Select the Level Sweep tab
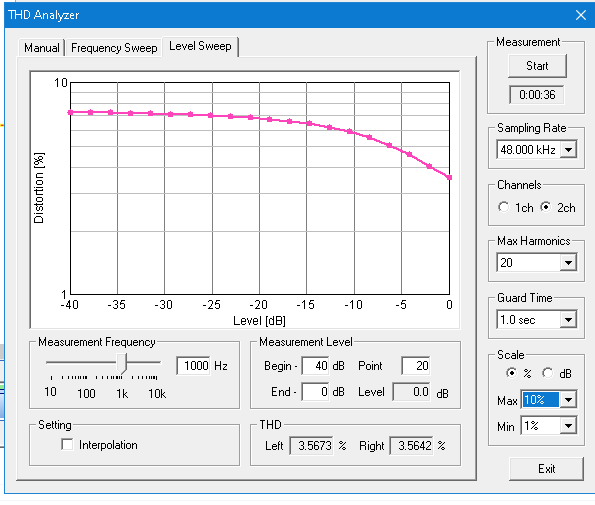This screenshot has height=505, width=595. (200, 46)
